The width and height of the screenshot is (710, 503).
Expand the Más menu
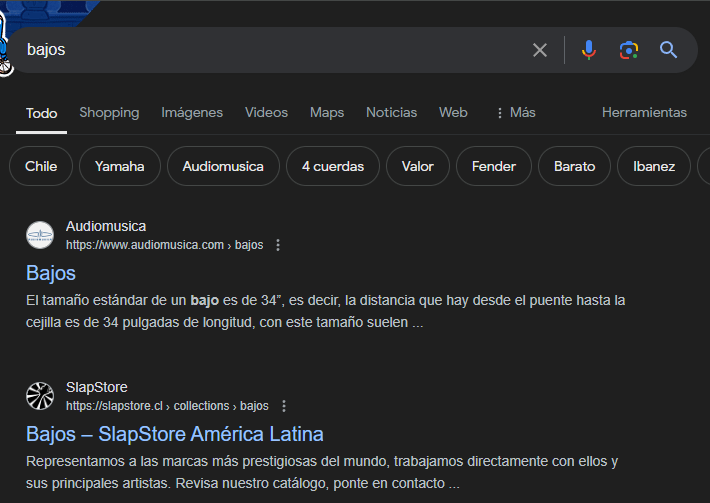click(516, 112)
